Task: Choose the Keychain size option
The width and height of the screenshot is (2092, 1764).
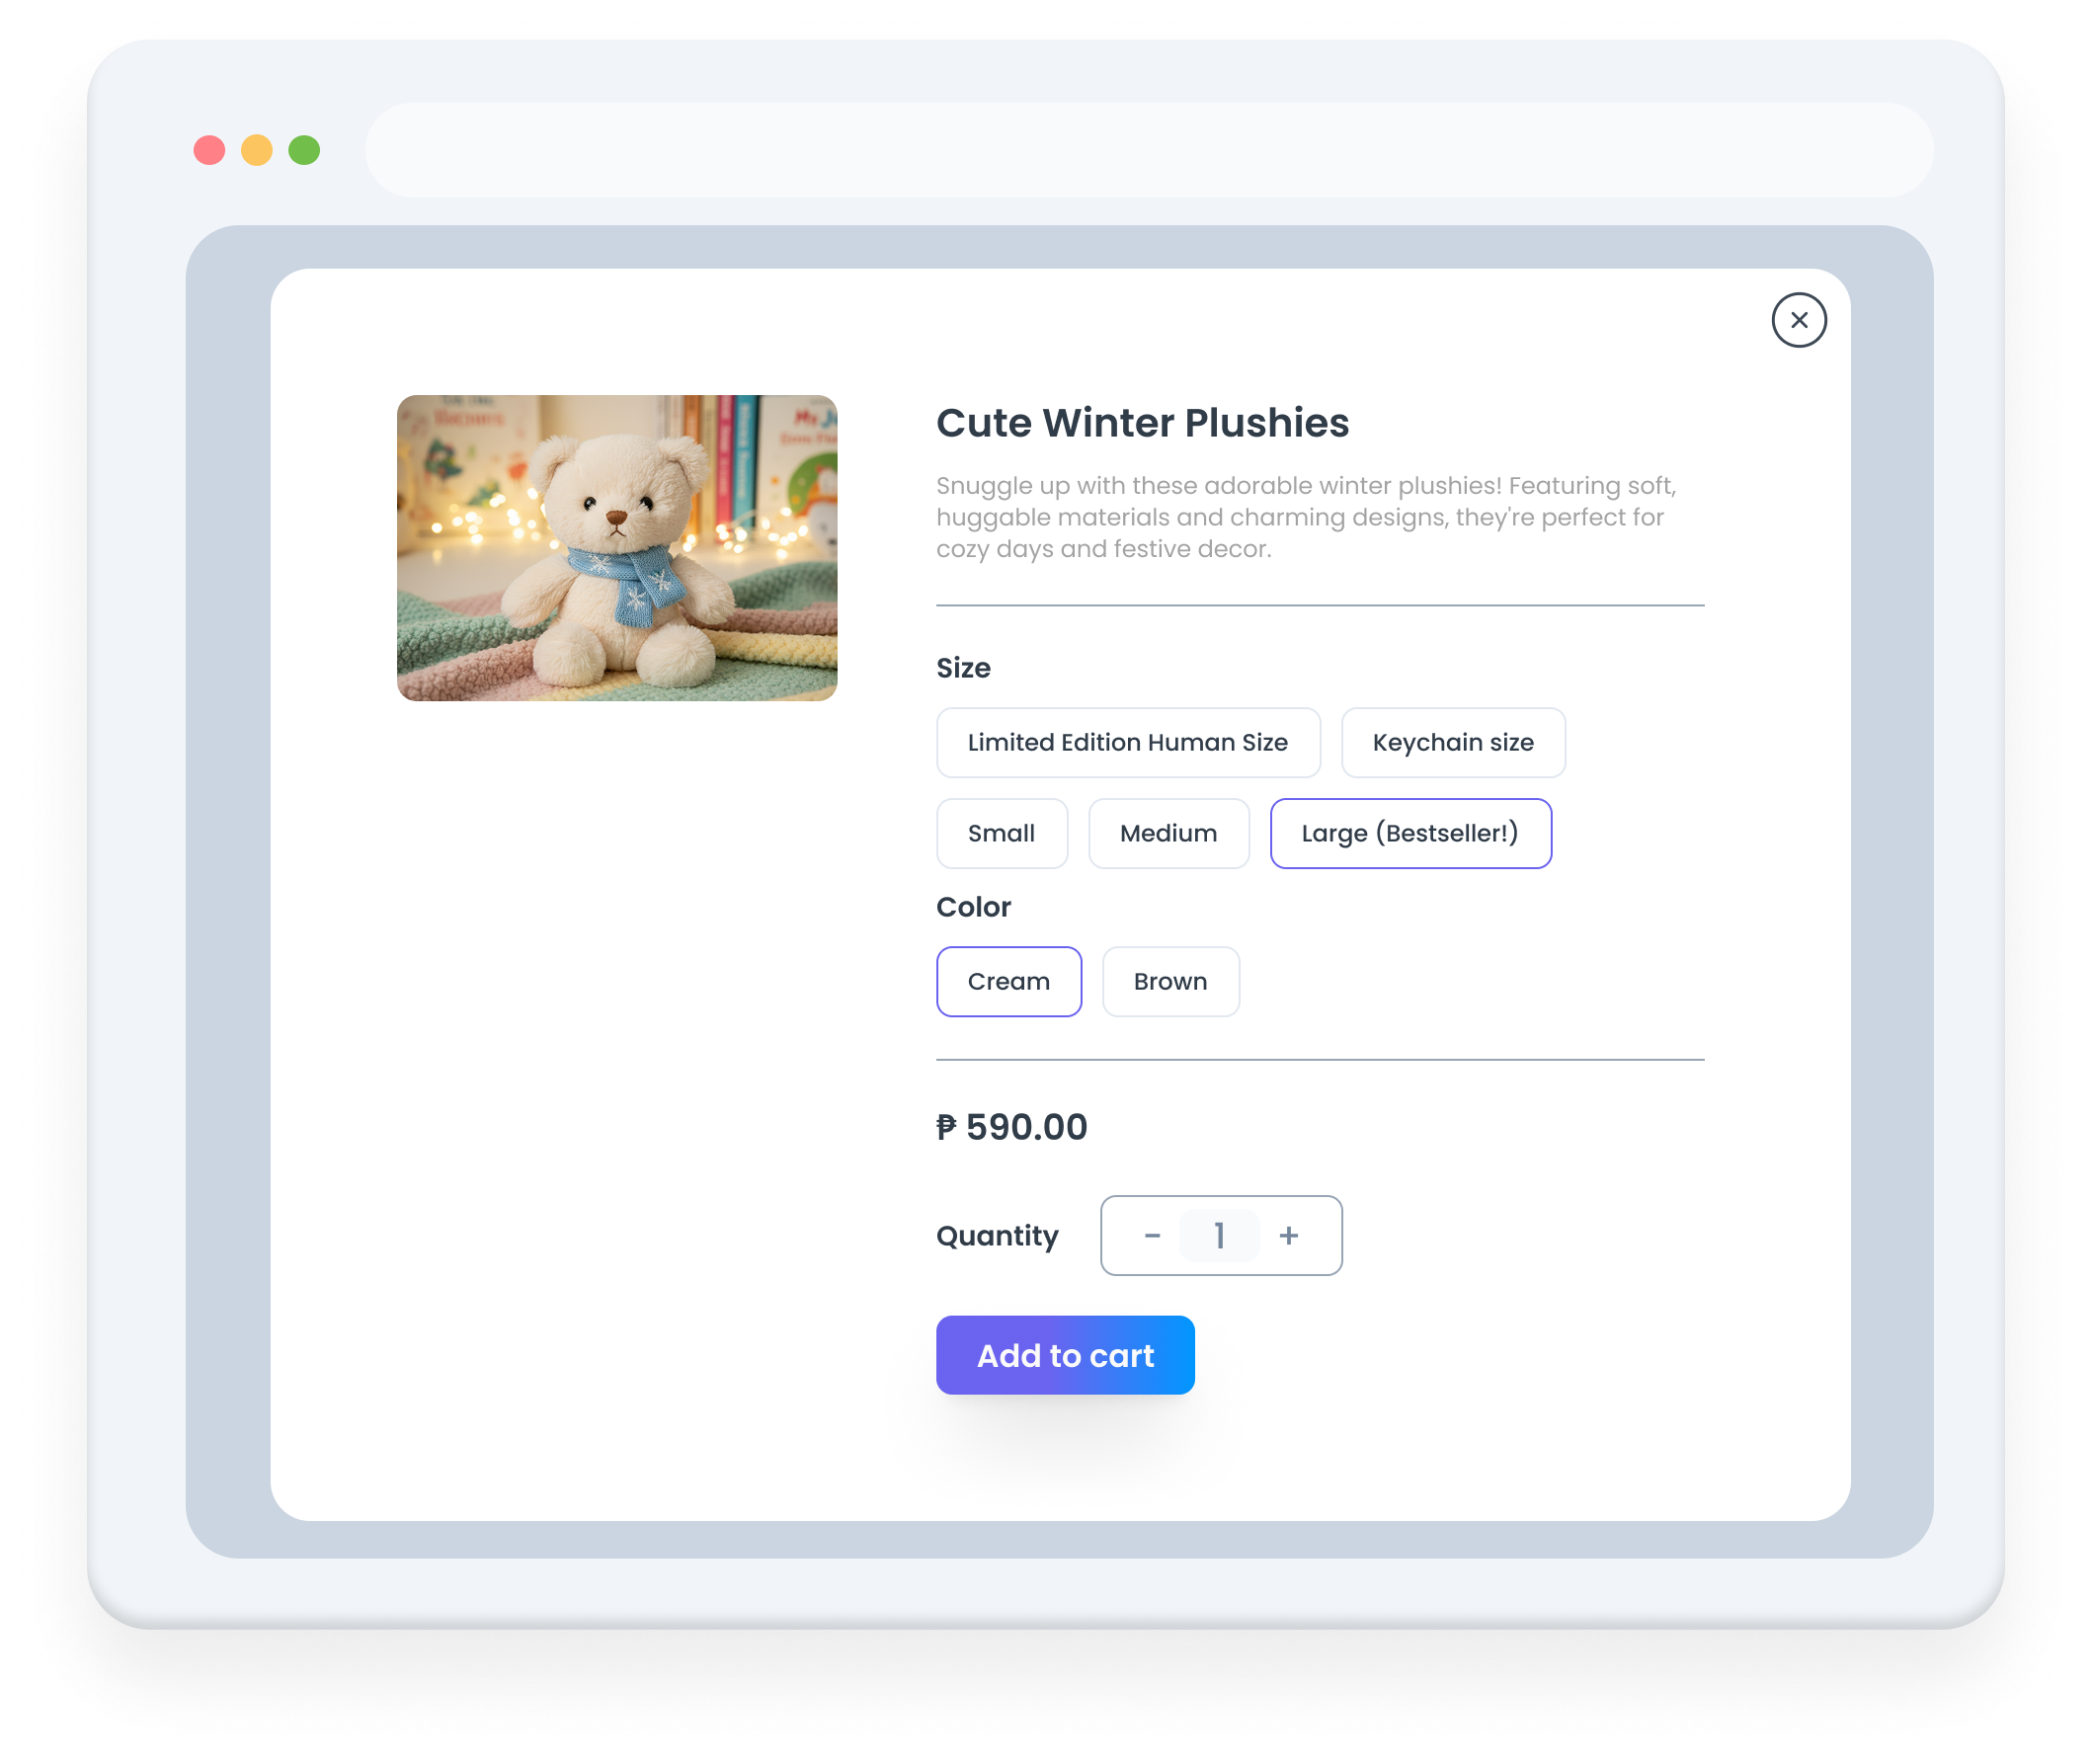Action: point(1453,743)
